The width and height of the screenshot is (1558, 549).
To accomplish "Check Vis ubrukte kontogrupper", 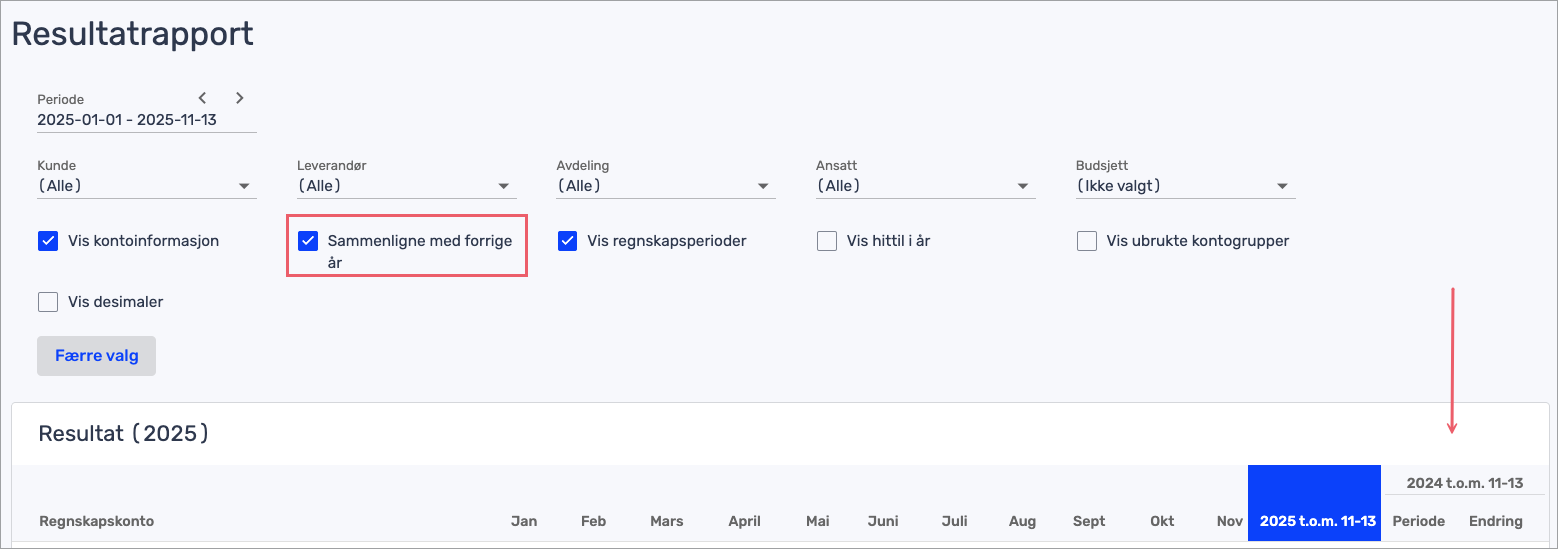I will [x=1087, y=241].
